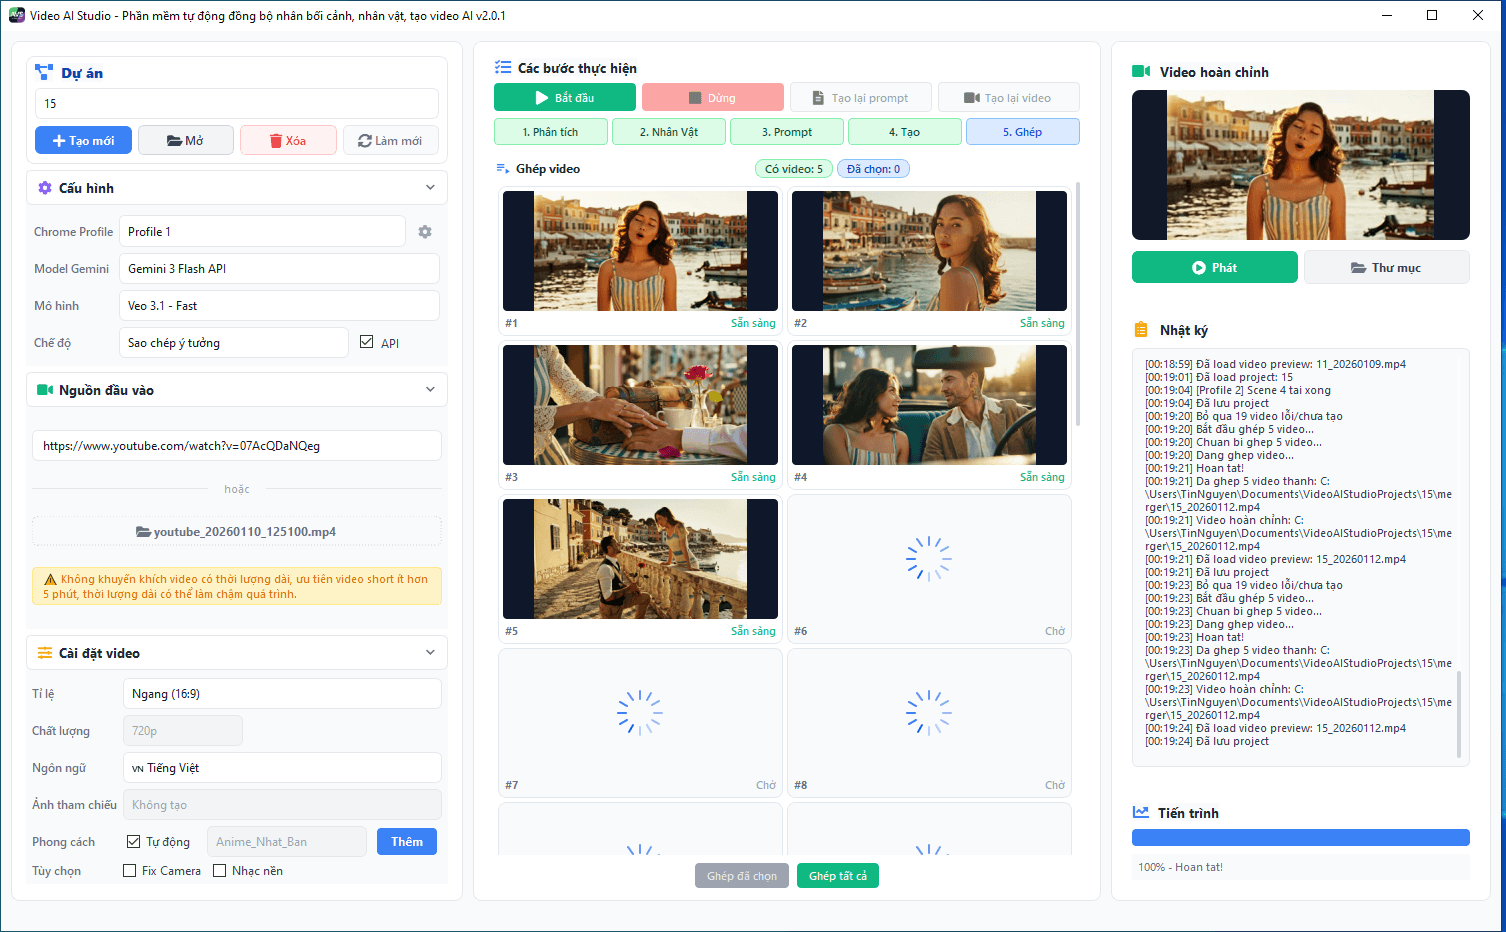This screenshot has height=932, width=1506.
Task: Switch to the 2. Nhân Vật tab
Action: coord(668,131)
